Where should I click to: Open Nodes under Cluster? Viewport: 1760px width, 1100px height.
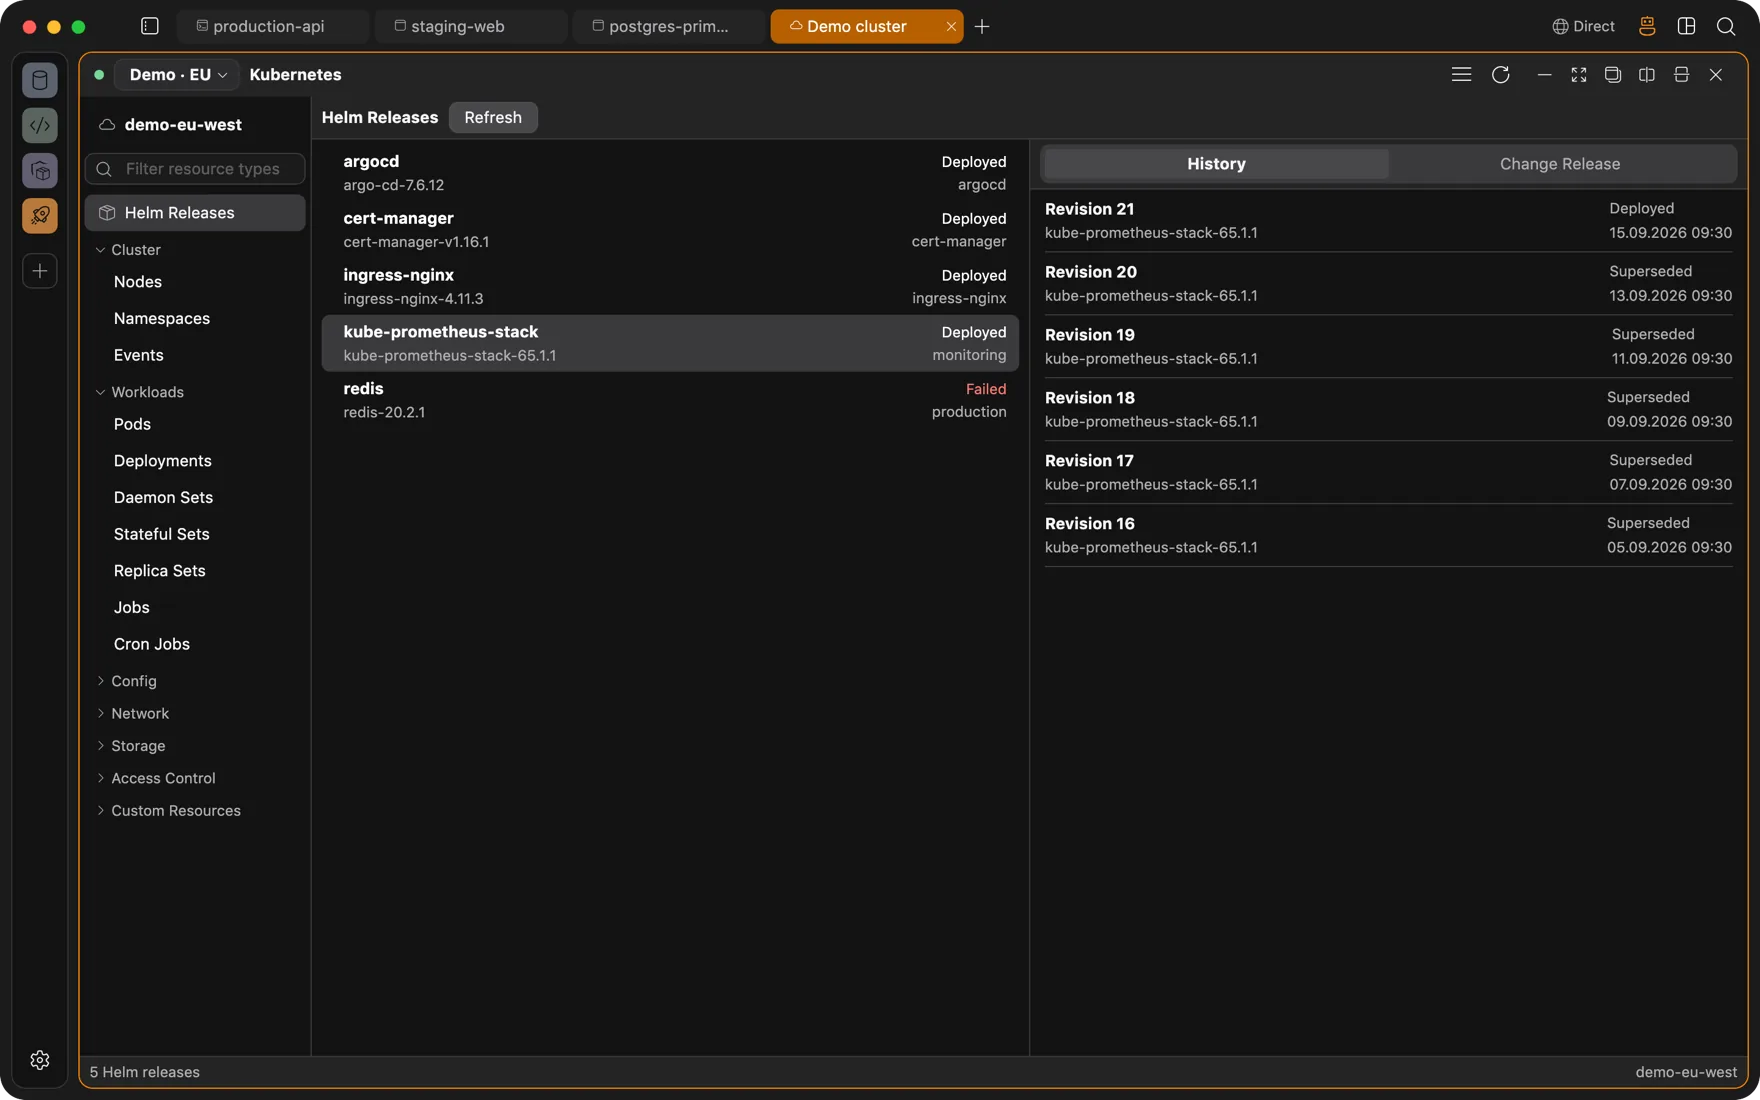(x=137, y=282)
